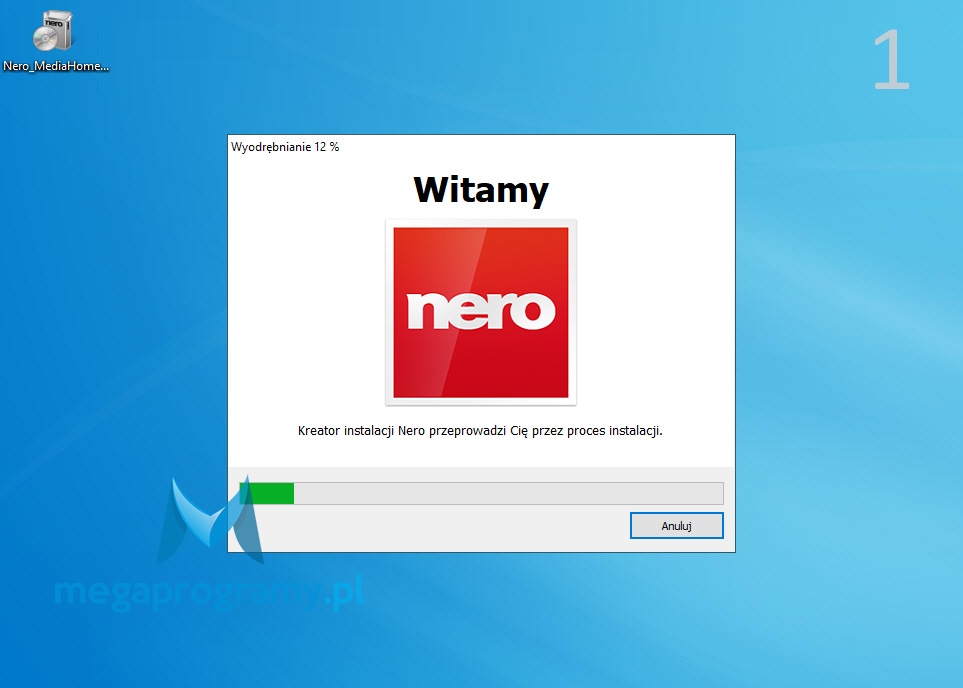Click the Anuluj cancel button
Viewport: 963px width, 688px height.
point(676,526)
